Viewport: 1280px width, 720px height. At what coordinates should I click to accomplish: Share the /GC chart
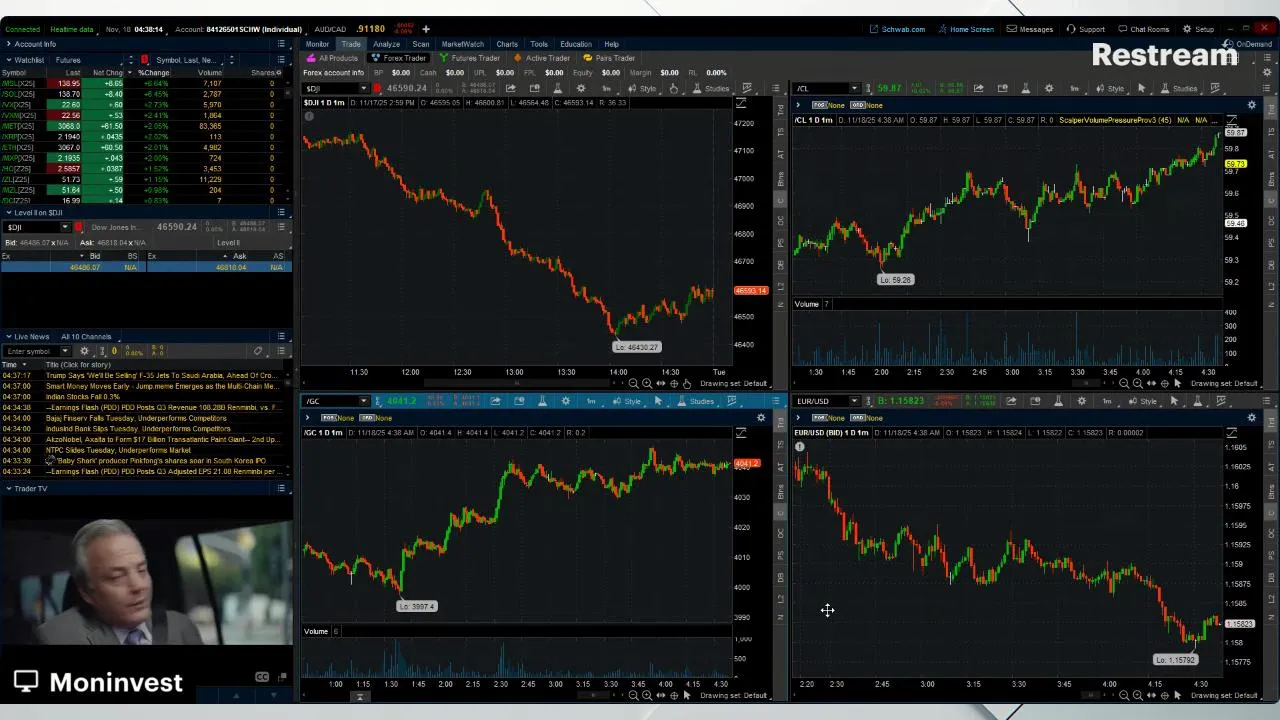[x=495, y=401]
